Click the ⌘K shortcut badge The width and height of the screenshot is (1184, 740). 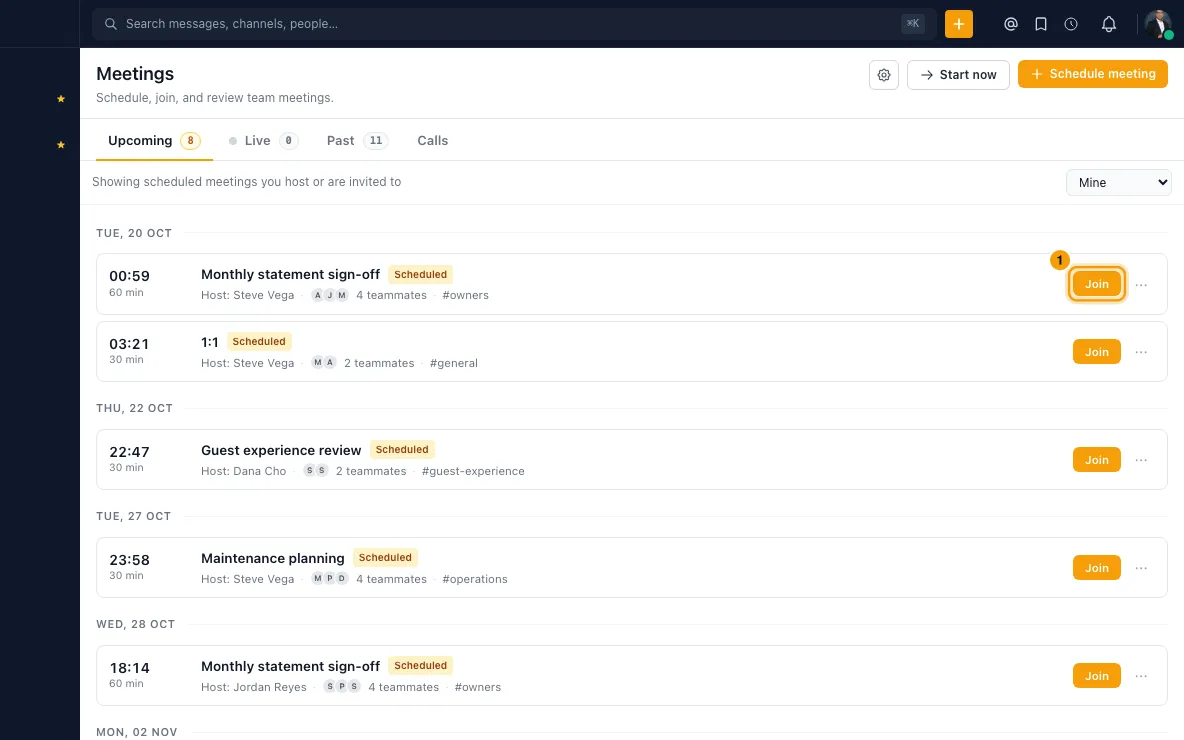pos(913,23)
